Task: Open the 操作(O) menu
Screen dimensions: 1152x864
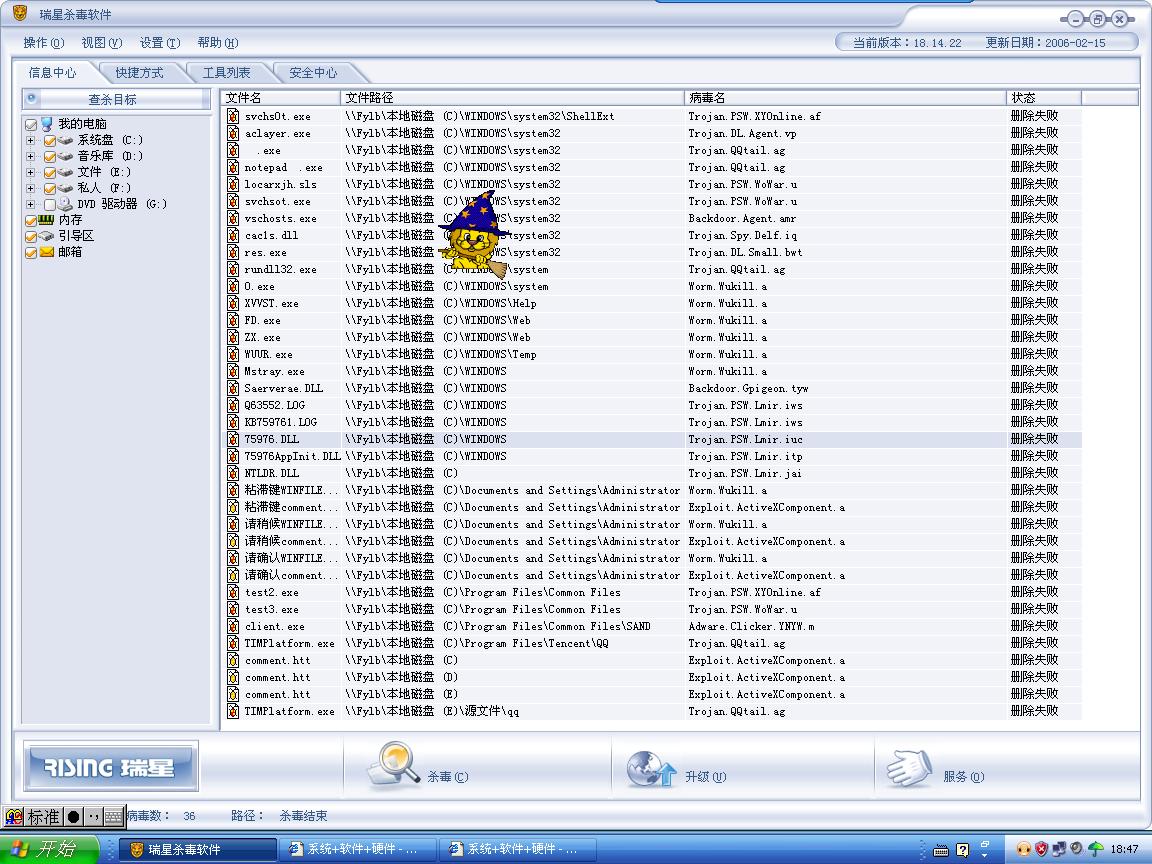Action: click(x=44, y=43)
